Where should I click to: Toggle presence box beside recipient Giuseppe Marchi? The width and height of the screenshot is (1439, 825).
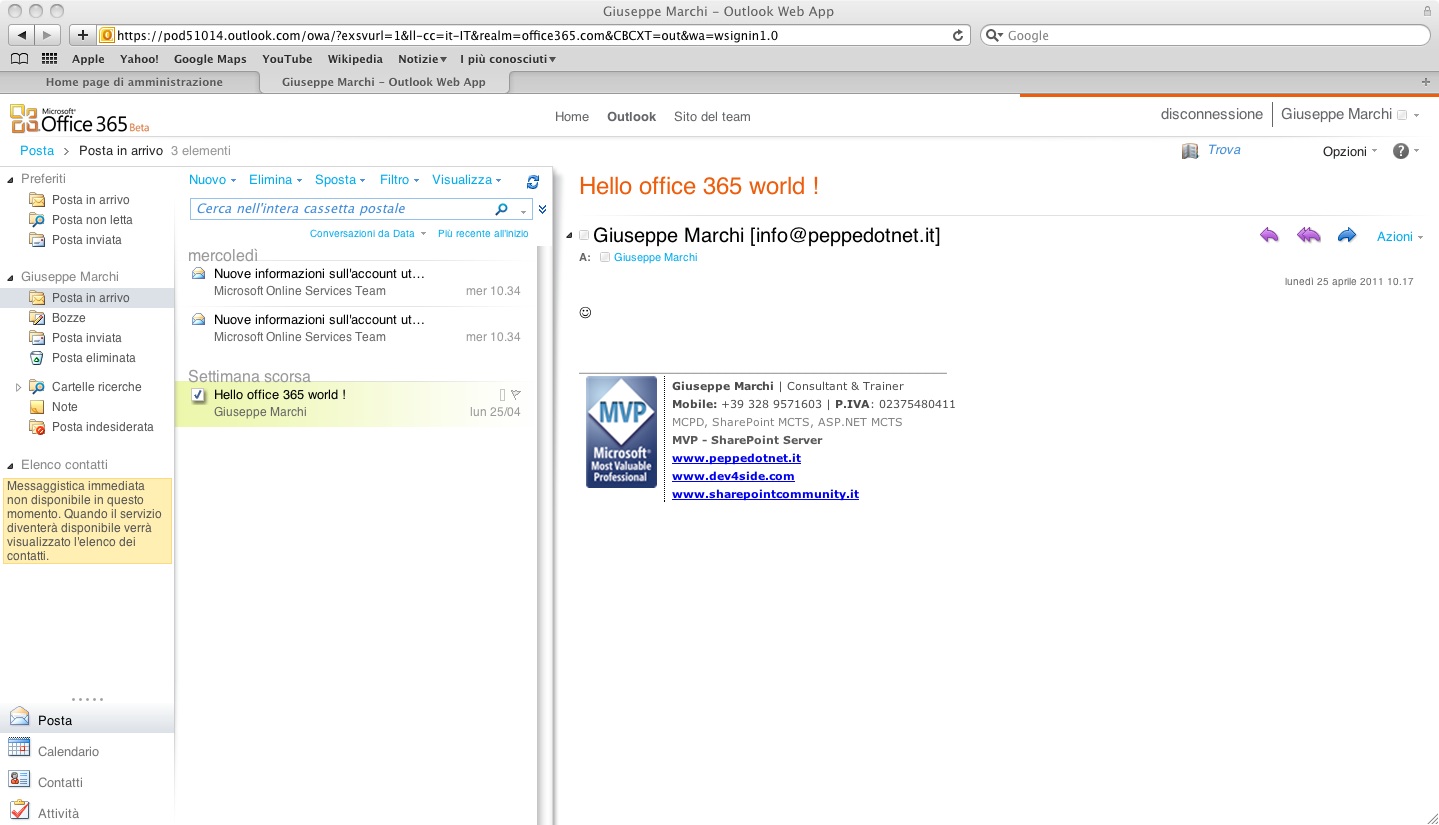605,258
